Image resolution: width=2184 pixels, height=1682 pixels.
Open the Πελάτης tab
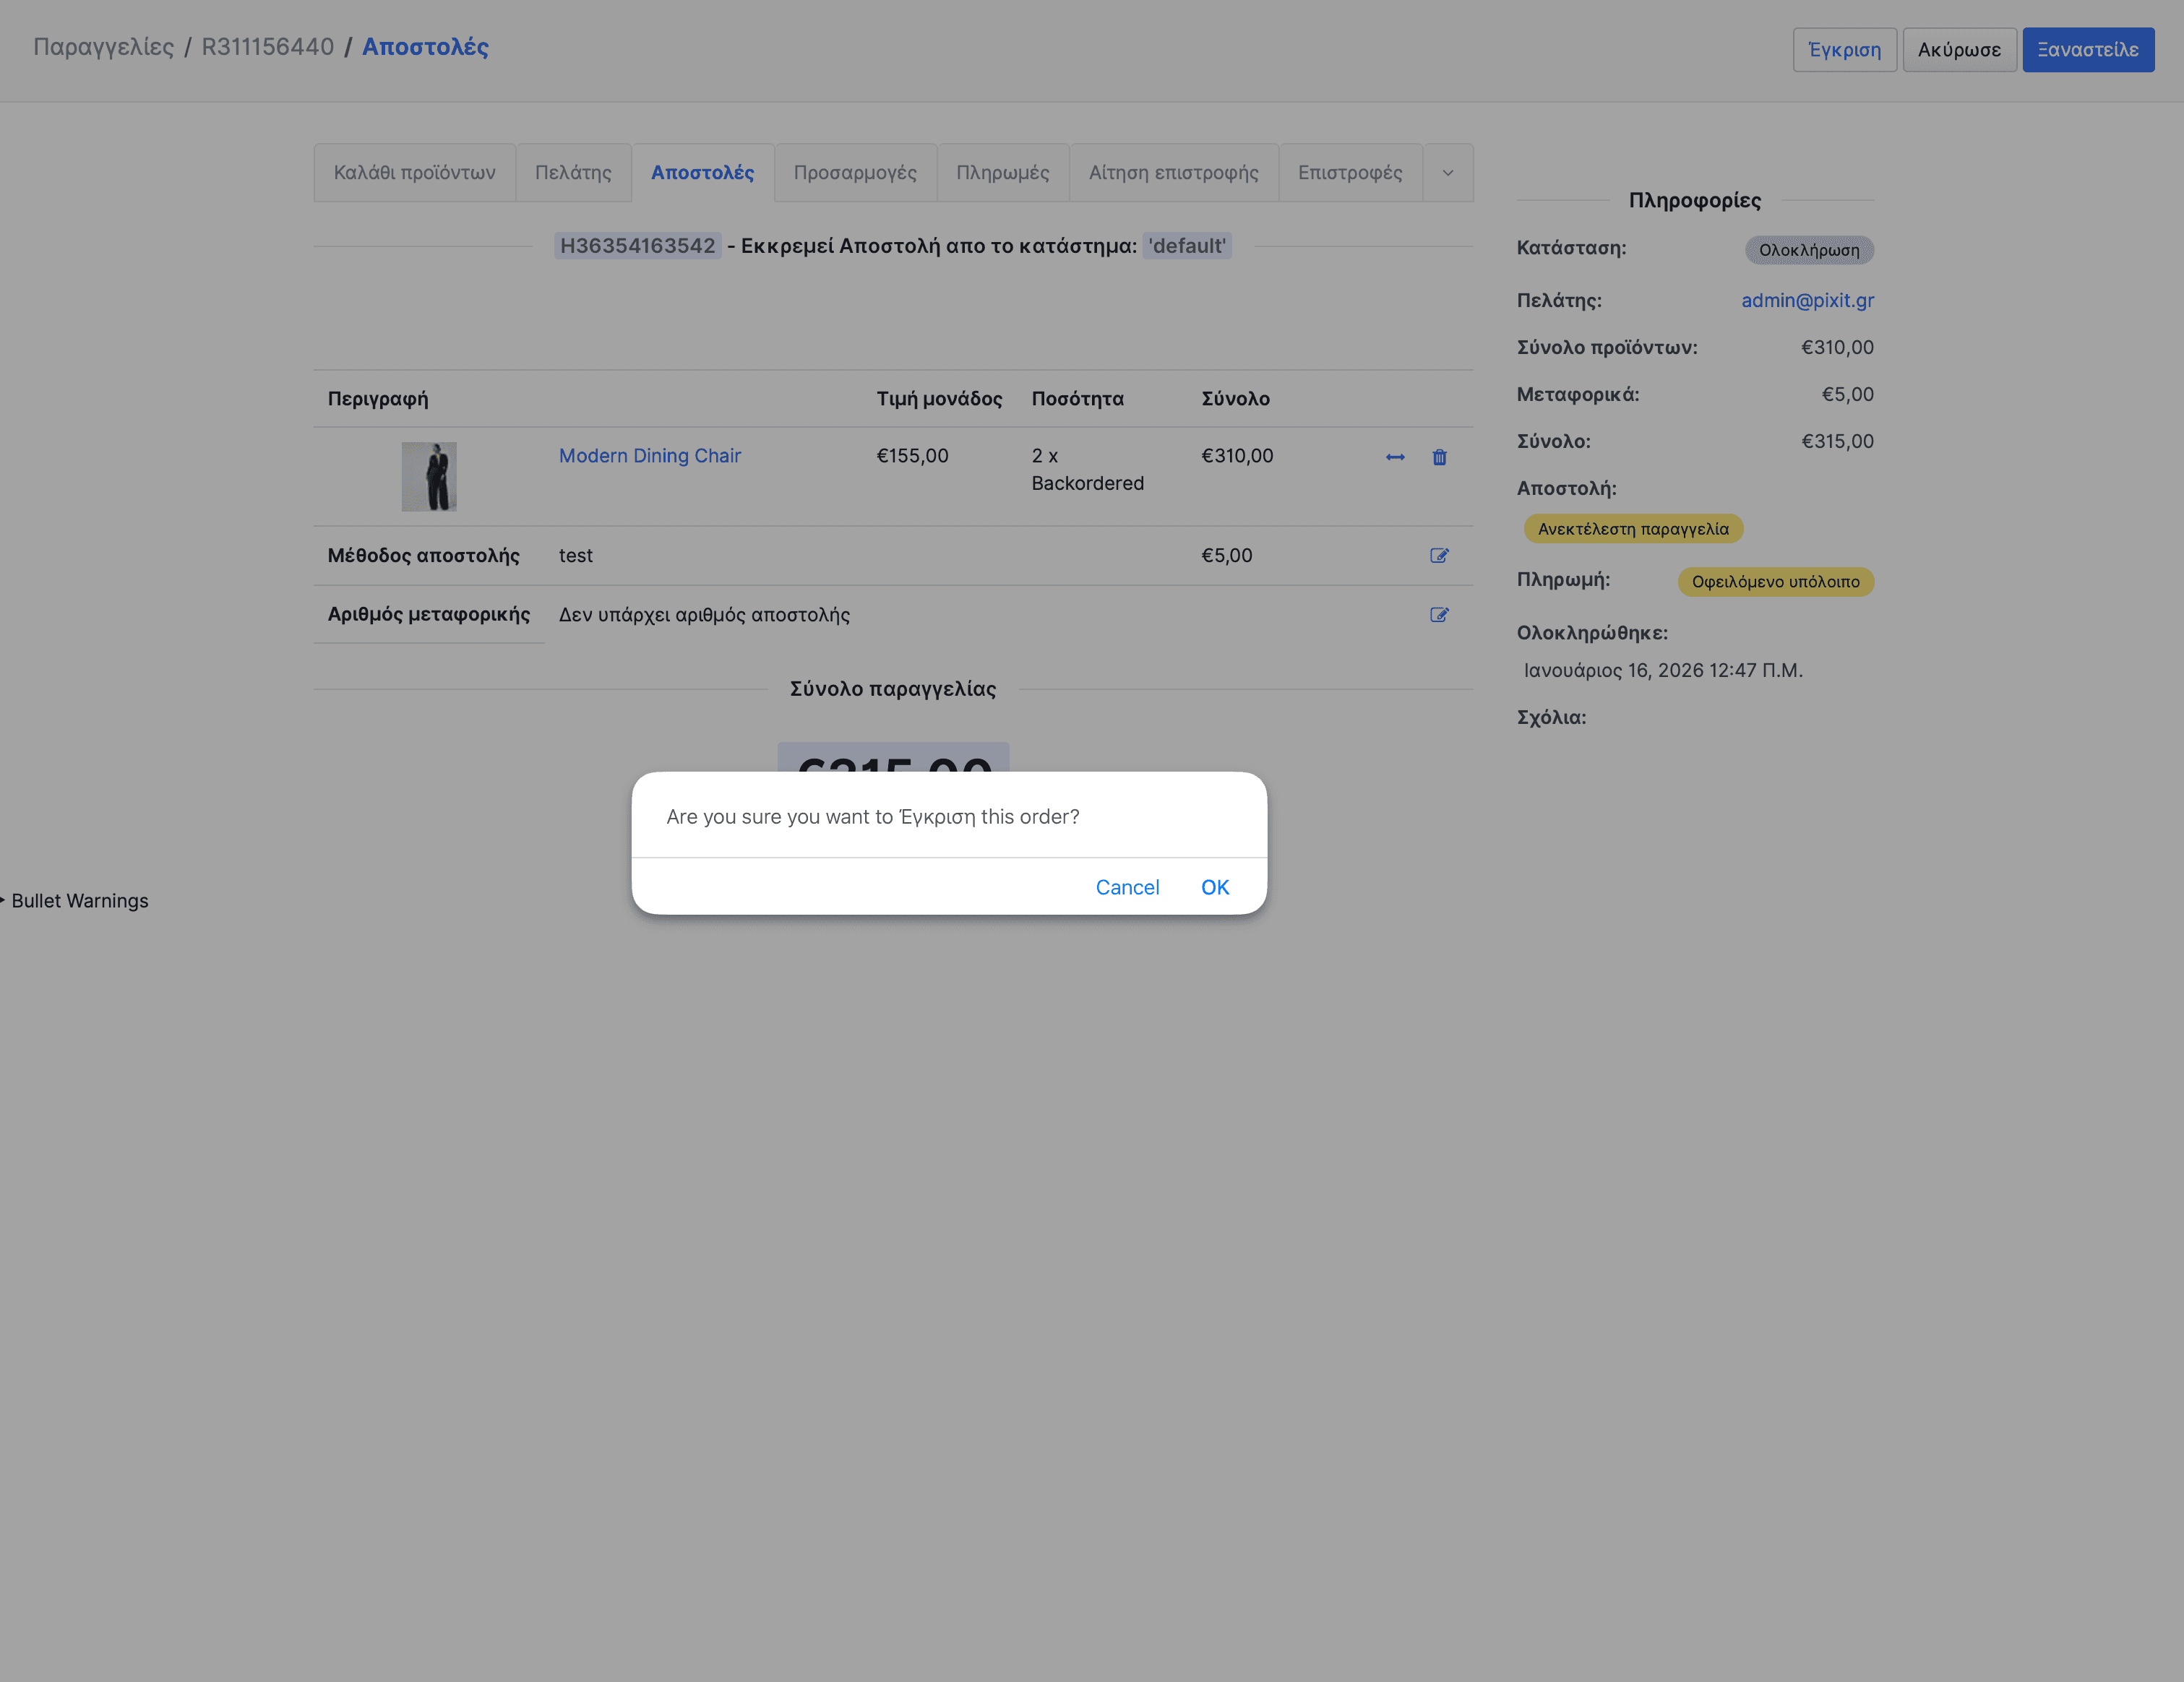[x=573, y=173]
